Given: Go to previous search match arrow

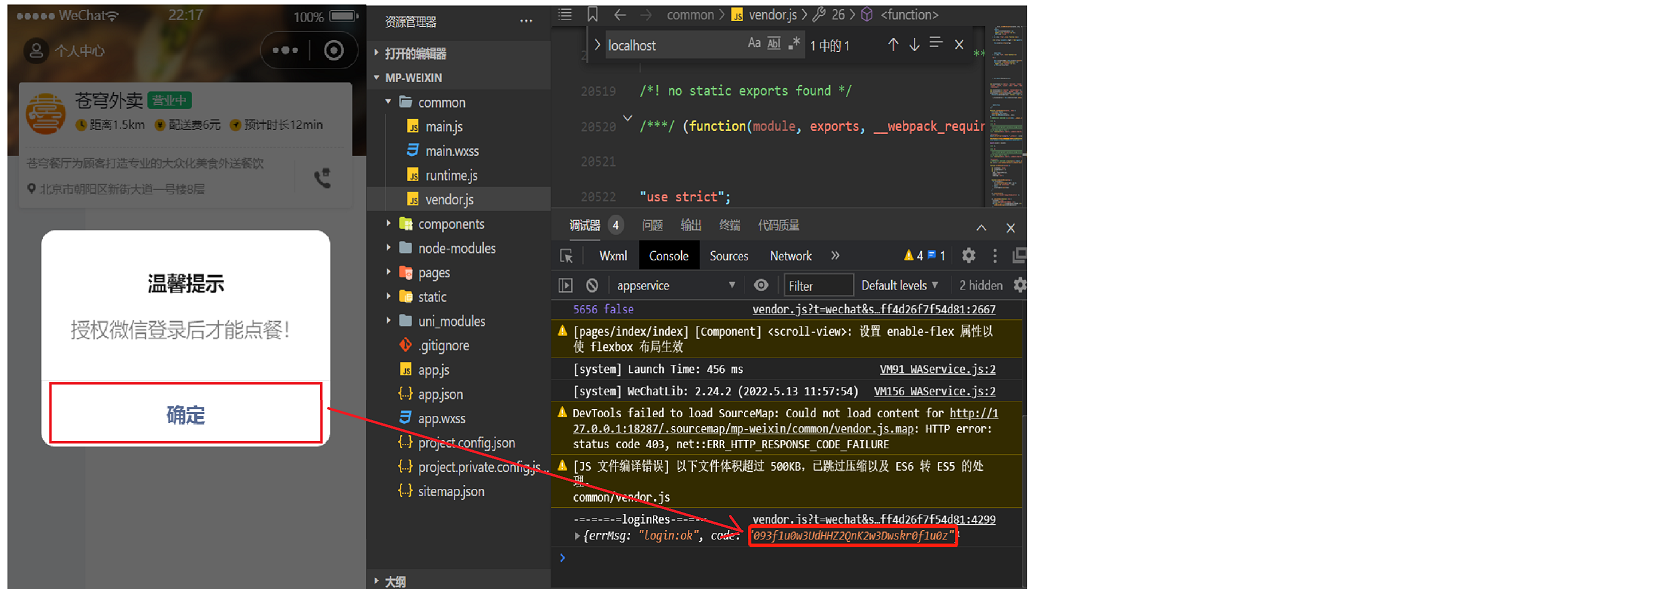Looking at the screenshot, I should [x=892, y=44].
